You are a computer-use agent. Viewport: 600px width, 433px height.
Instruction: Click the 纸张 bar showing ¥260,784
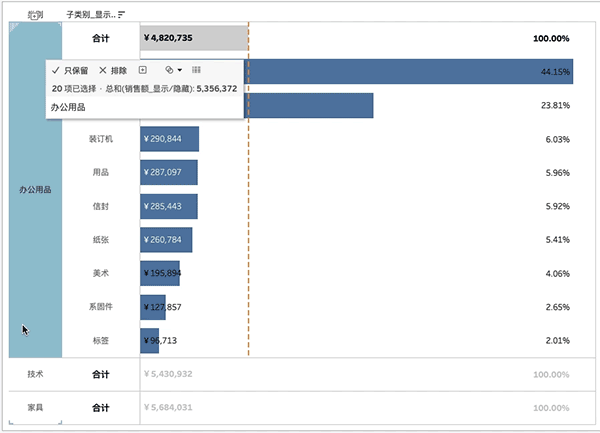[166, 240]
